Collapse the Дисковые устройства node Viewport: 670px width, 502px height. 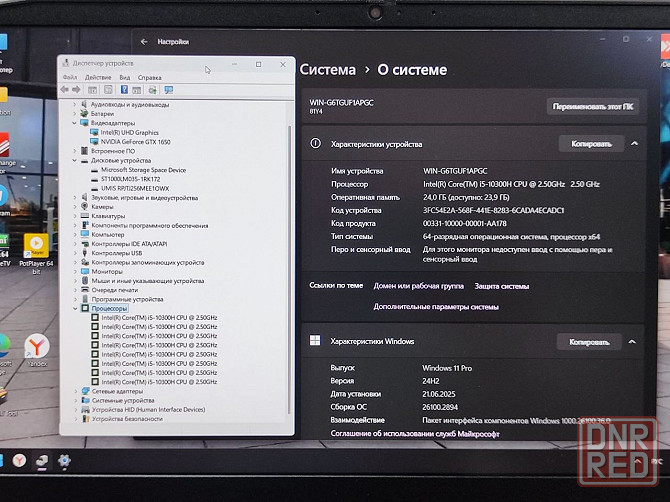coord(74,161)
